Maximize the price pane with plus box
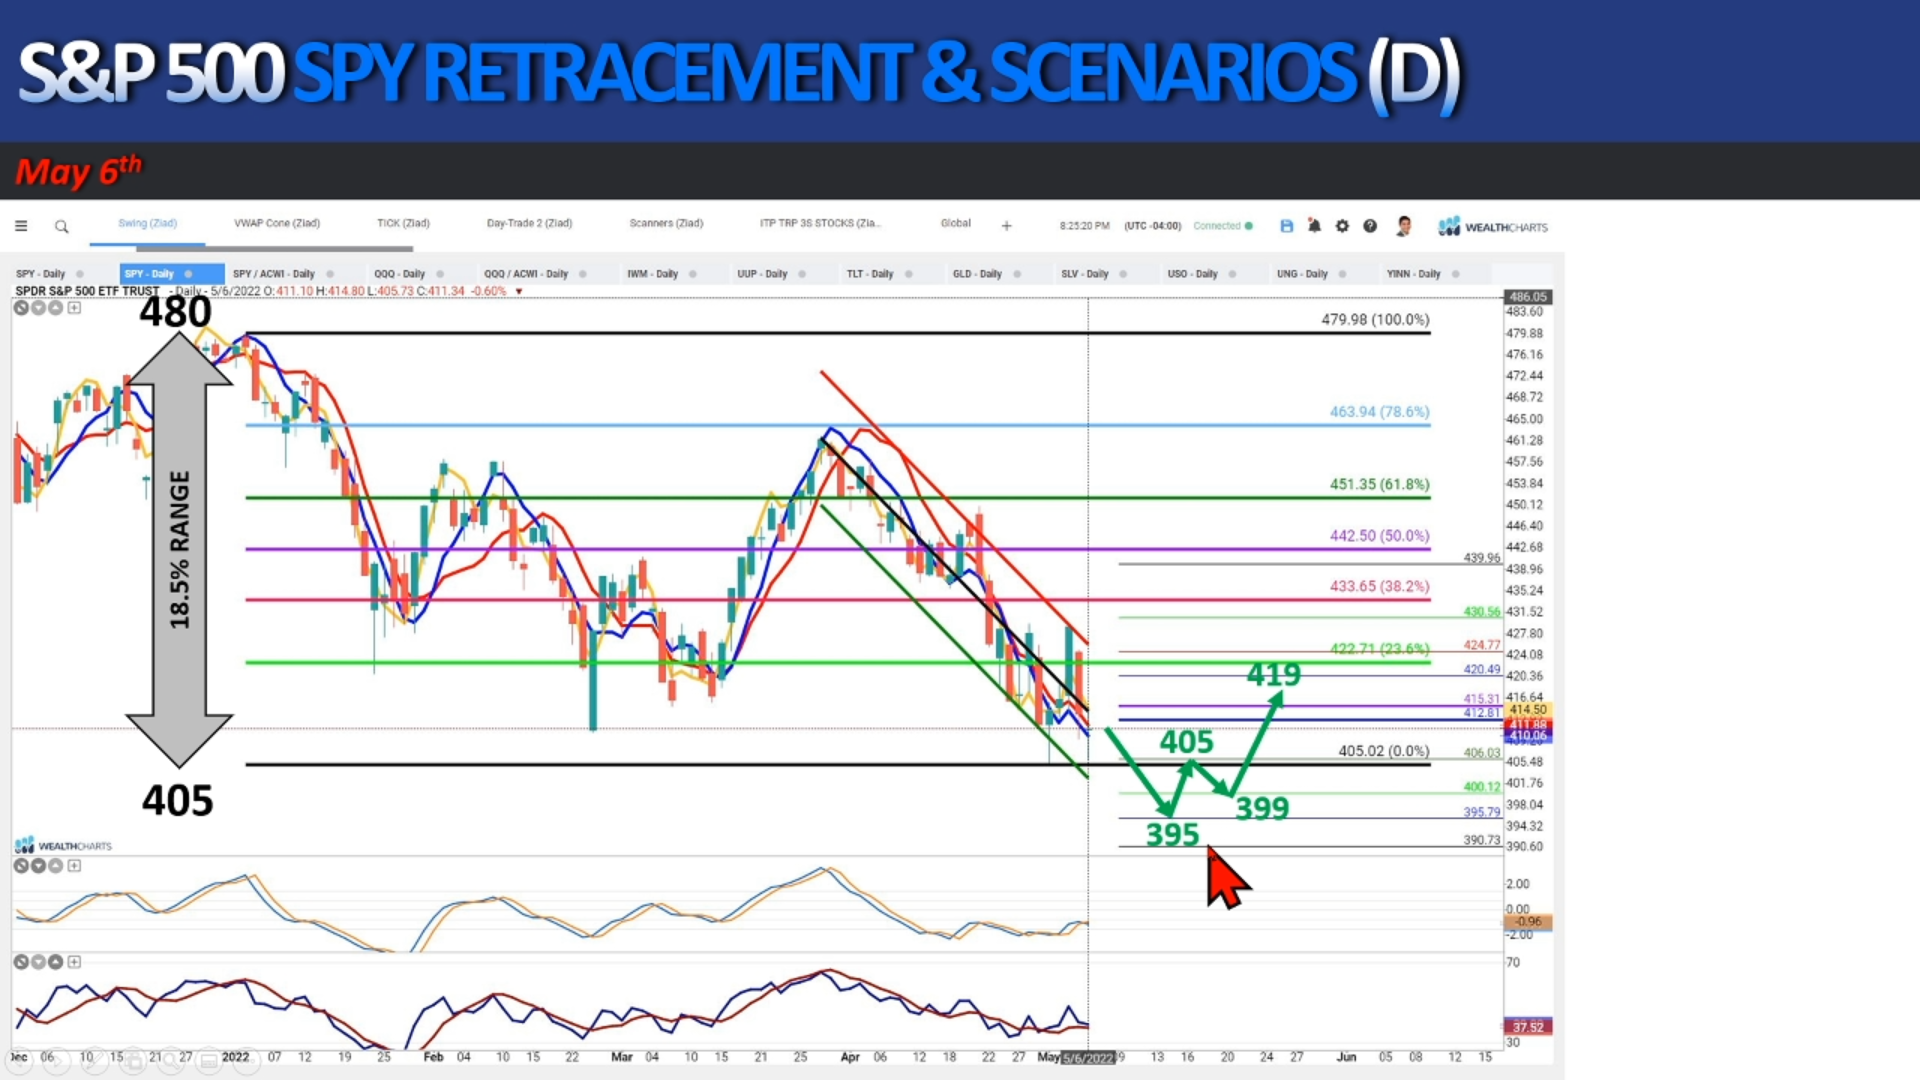The height and width of the screenshot is (1080, 1920). 74,308
